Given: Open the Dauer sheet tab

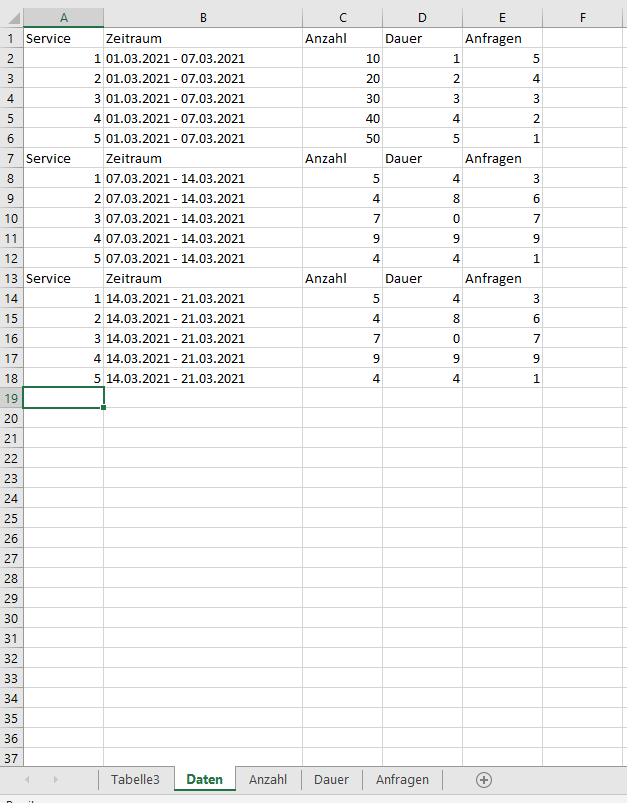Looking at the screenshot, I should (x=331, y=779).
